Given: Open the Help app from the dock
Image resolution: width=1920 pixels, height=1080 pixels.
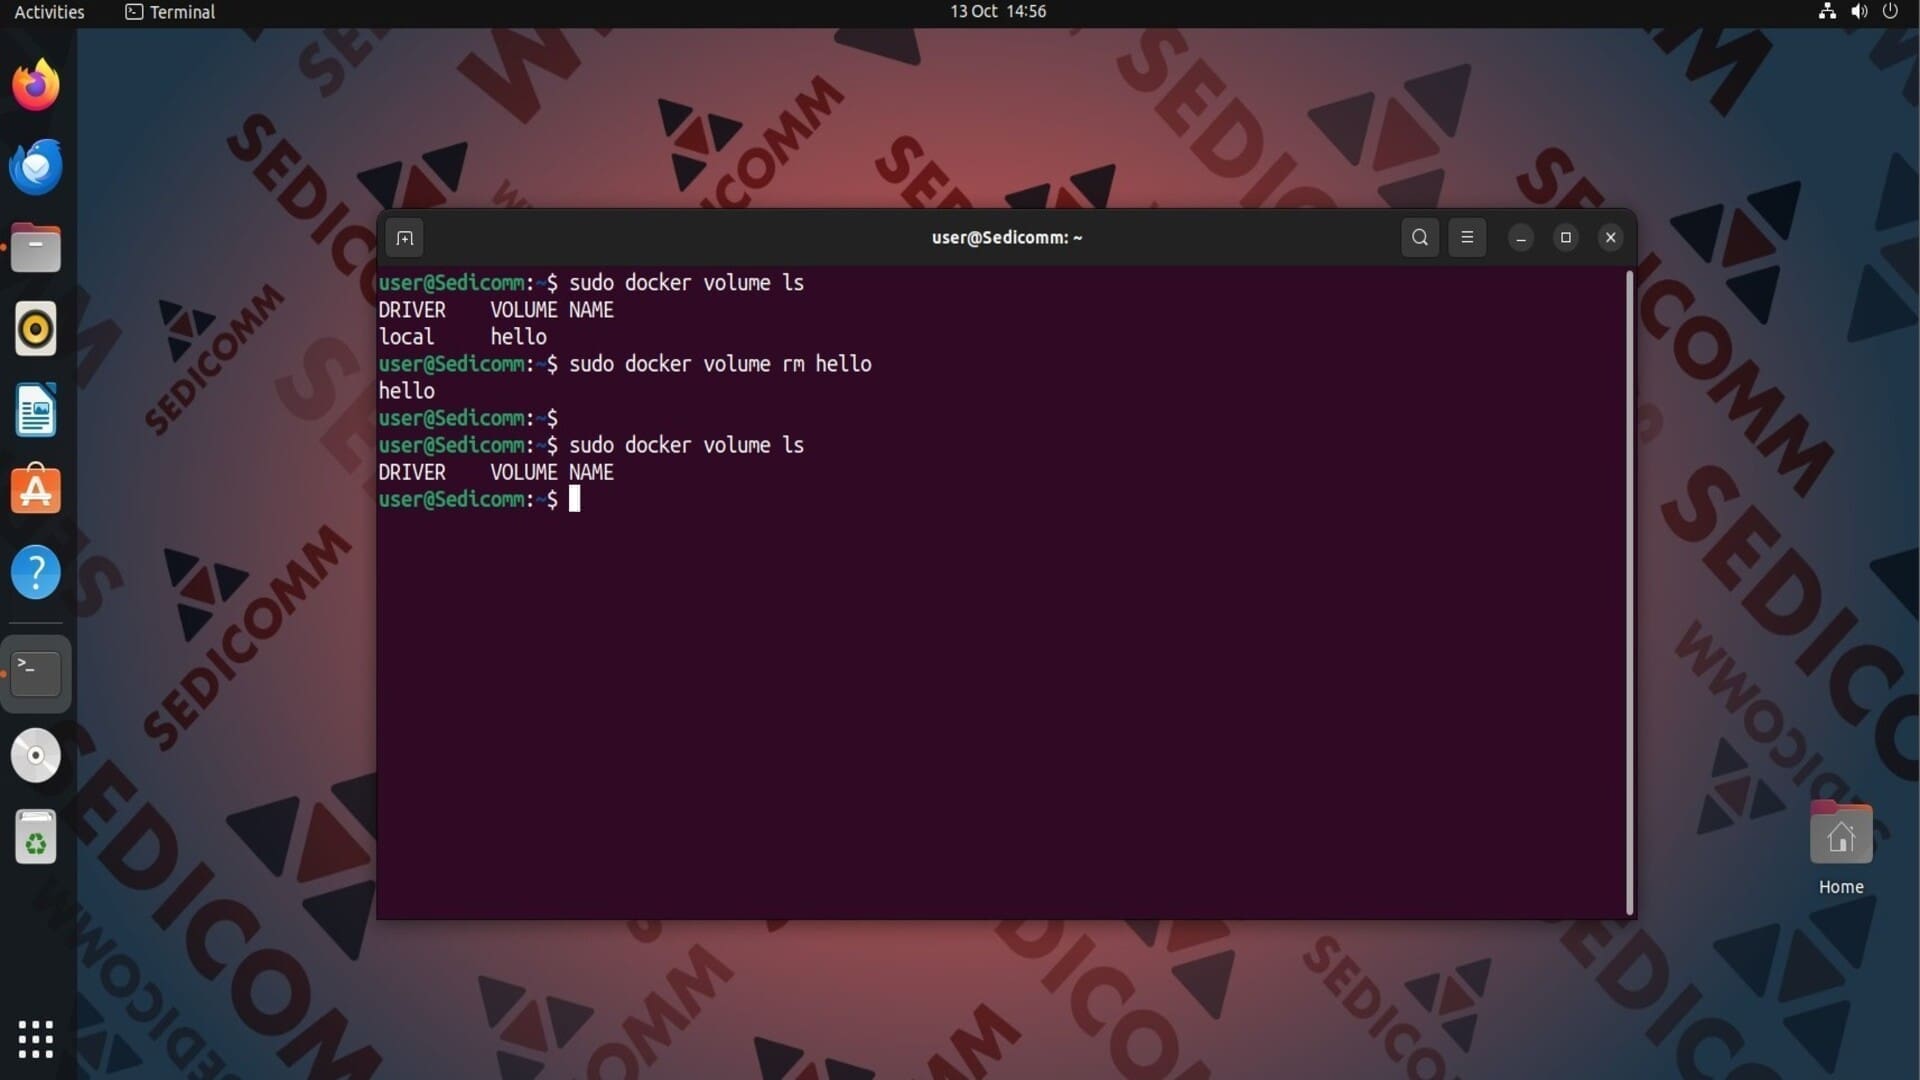Looking at the screenshot, I should [36, 573].
